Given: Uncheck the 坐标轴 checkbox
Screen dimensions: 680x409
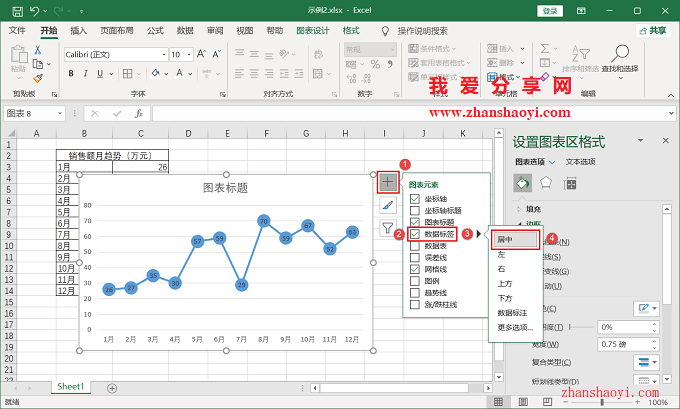Looking at the screenshot, I should click(415, 199).
